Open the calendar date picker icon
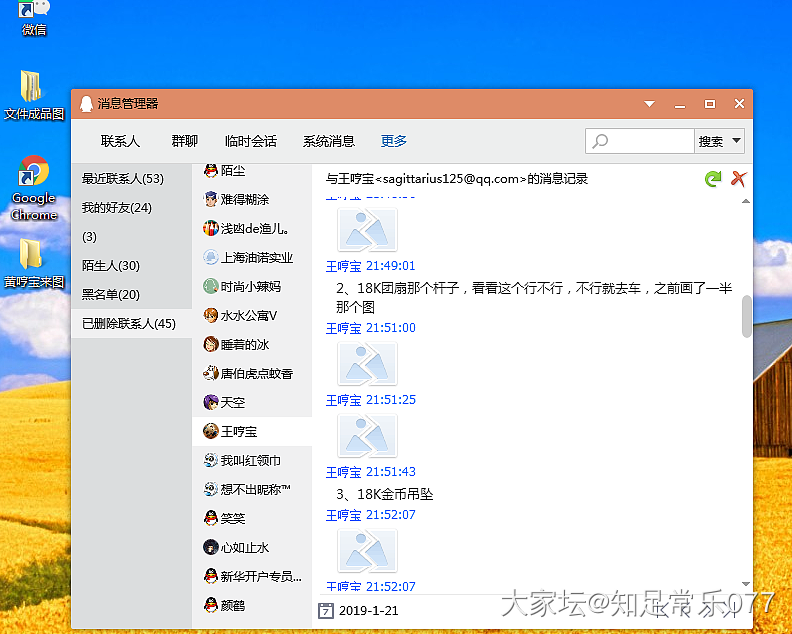792x634 pixels. pyautogui.click(x=326, y=610)
